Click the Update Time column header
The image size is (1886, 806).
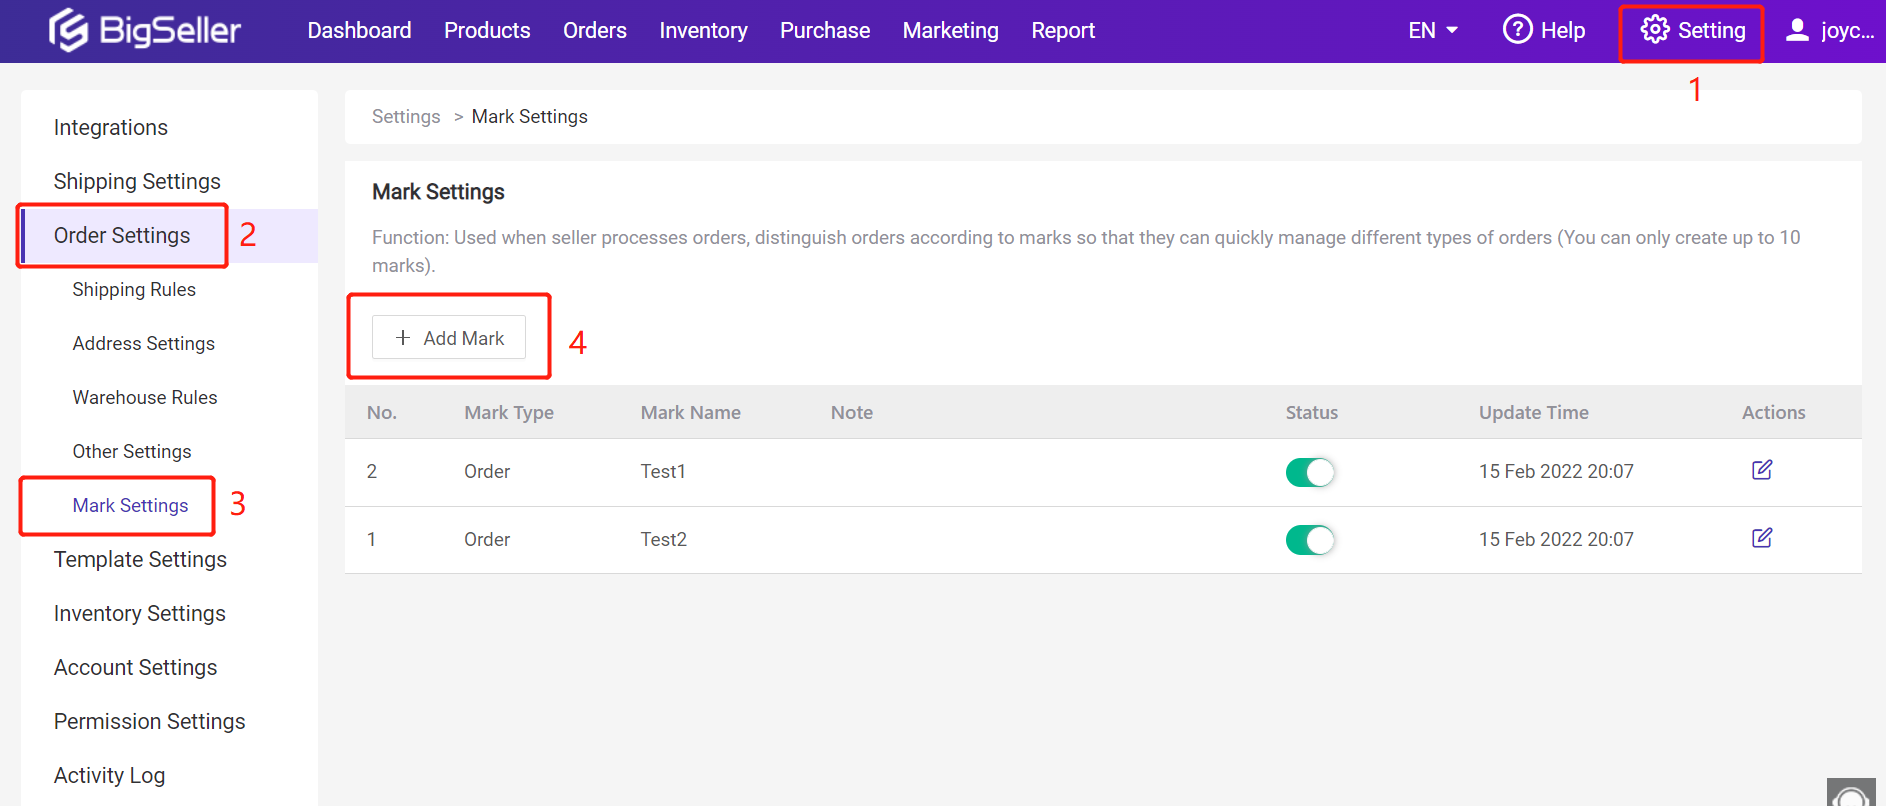[1534, 412]
